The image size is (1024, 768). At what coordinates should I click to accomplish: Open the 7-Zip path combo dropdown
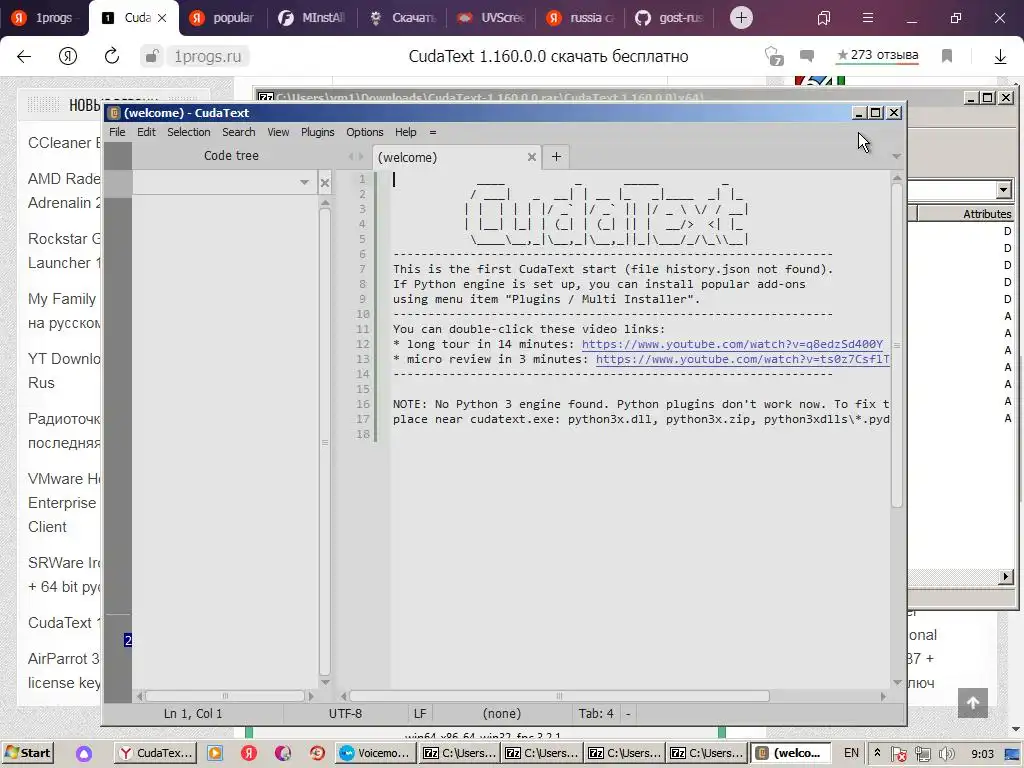click(1004, 190)
